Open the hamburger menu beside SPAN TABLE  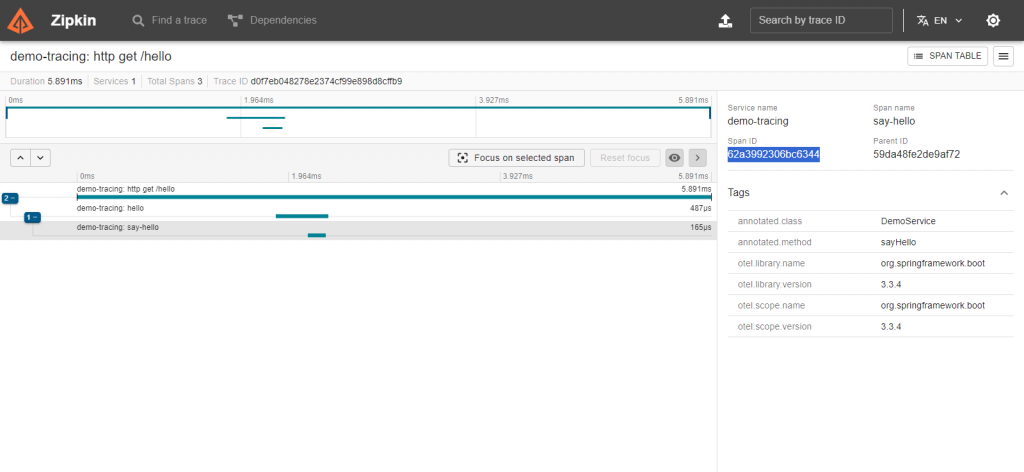pos(1003,56)
